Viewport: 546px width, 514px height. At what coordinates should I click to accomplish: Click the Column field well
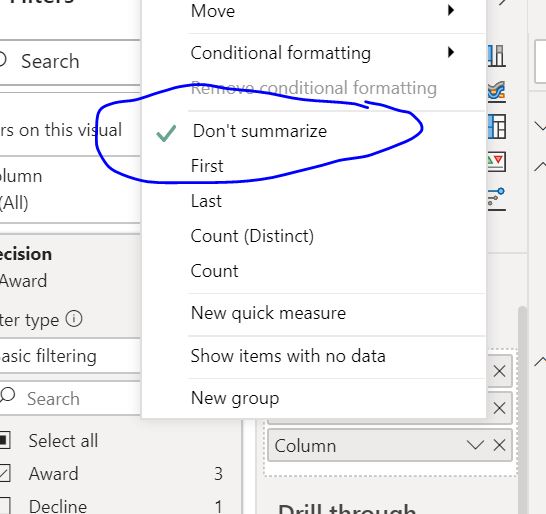tap(390, 445)
